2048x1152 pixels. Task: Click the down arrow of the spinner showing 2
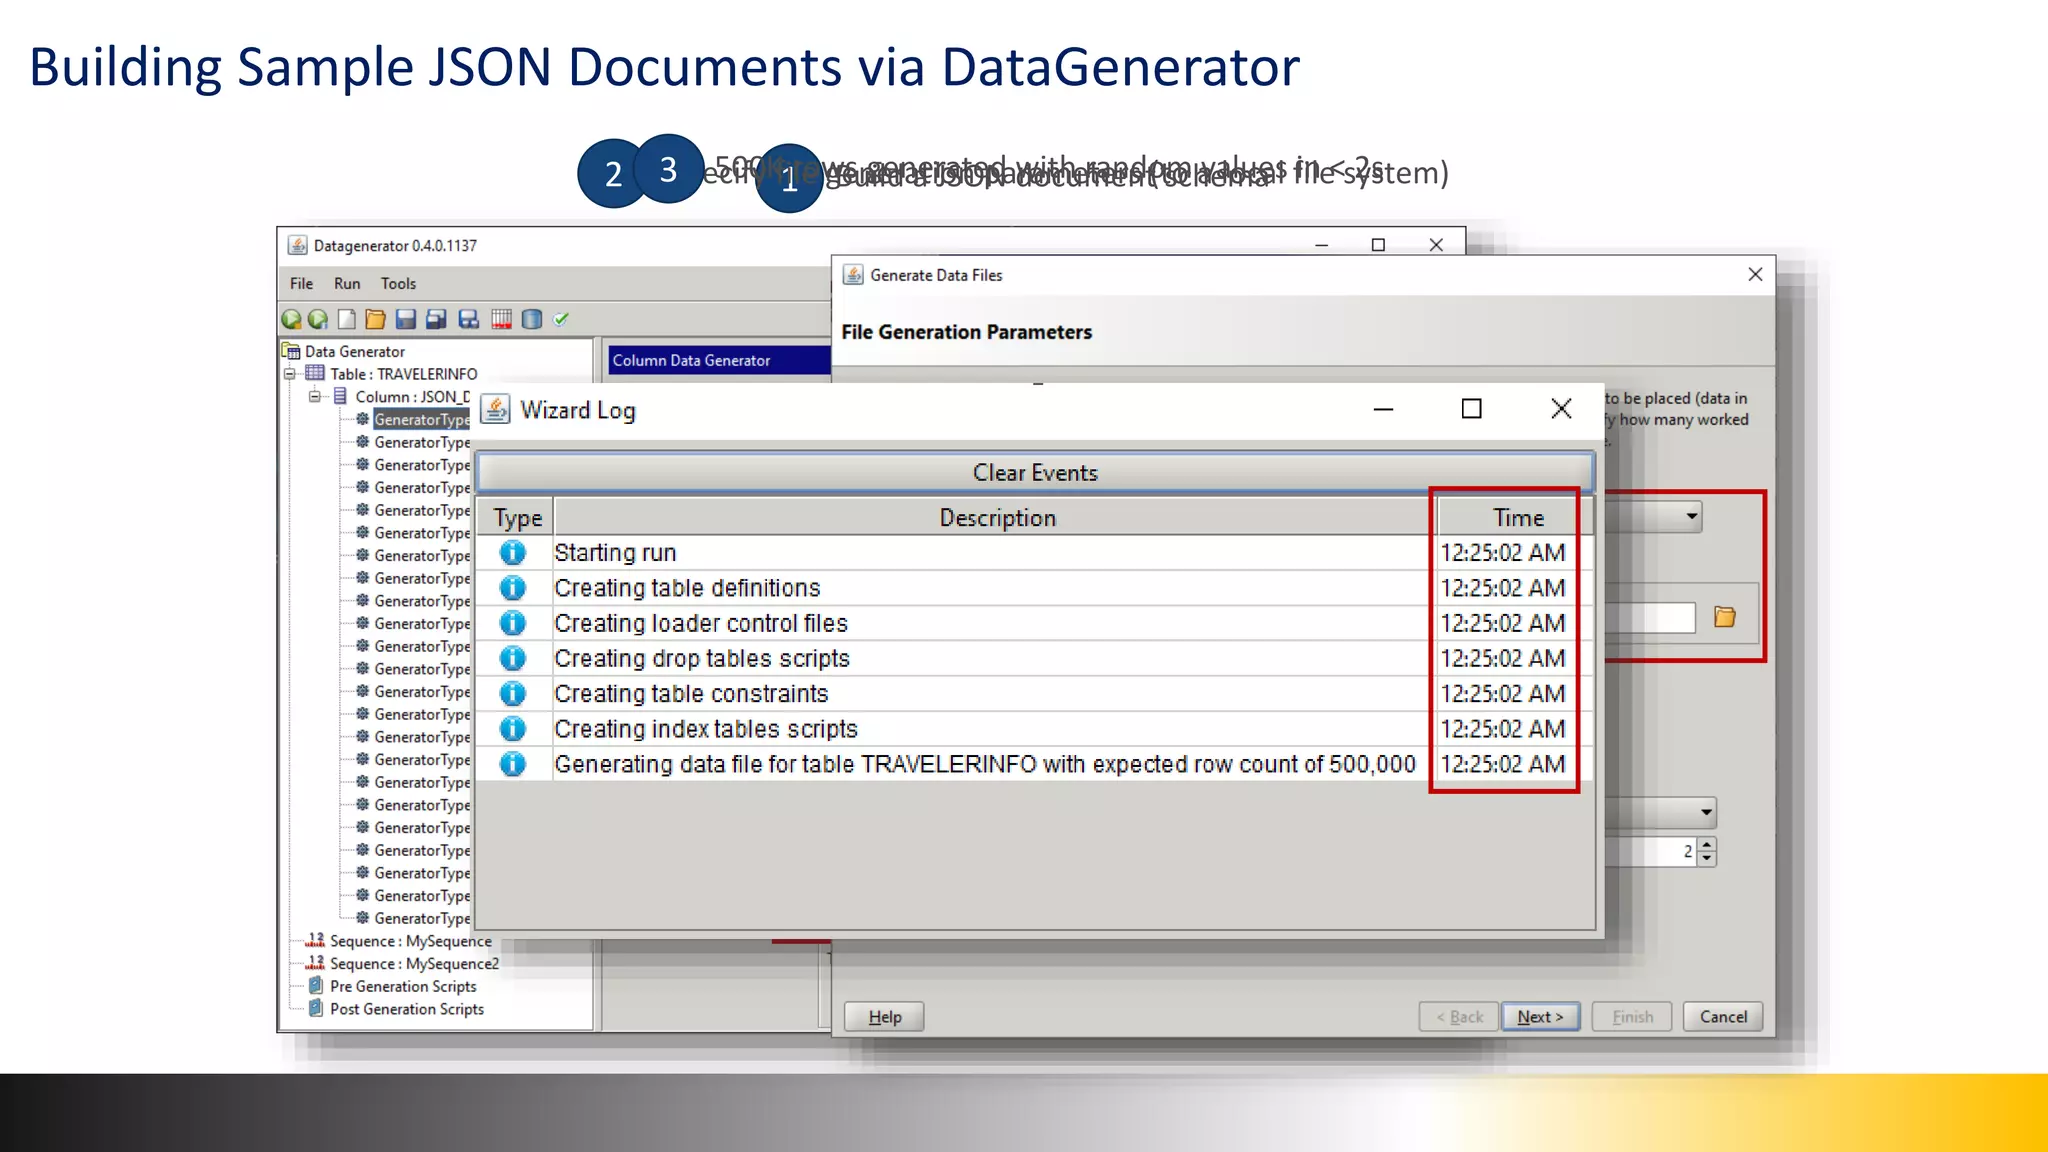(x=1707, y=858)
